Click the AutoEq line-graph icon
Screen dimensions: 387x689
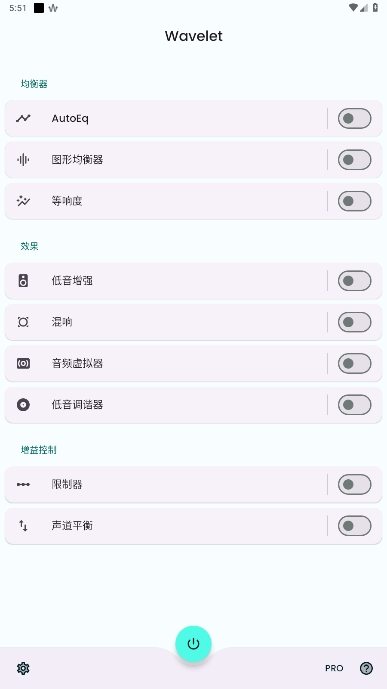pos(23,118)
